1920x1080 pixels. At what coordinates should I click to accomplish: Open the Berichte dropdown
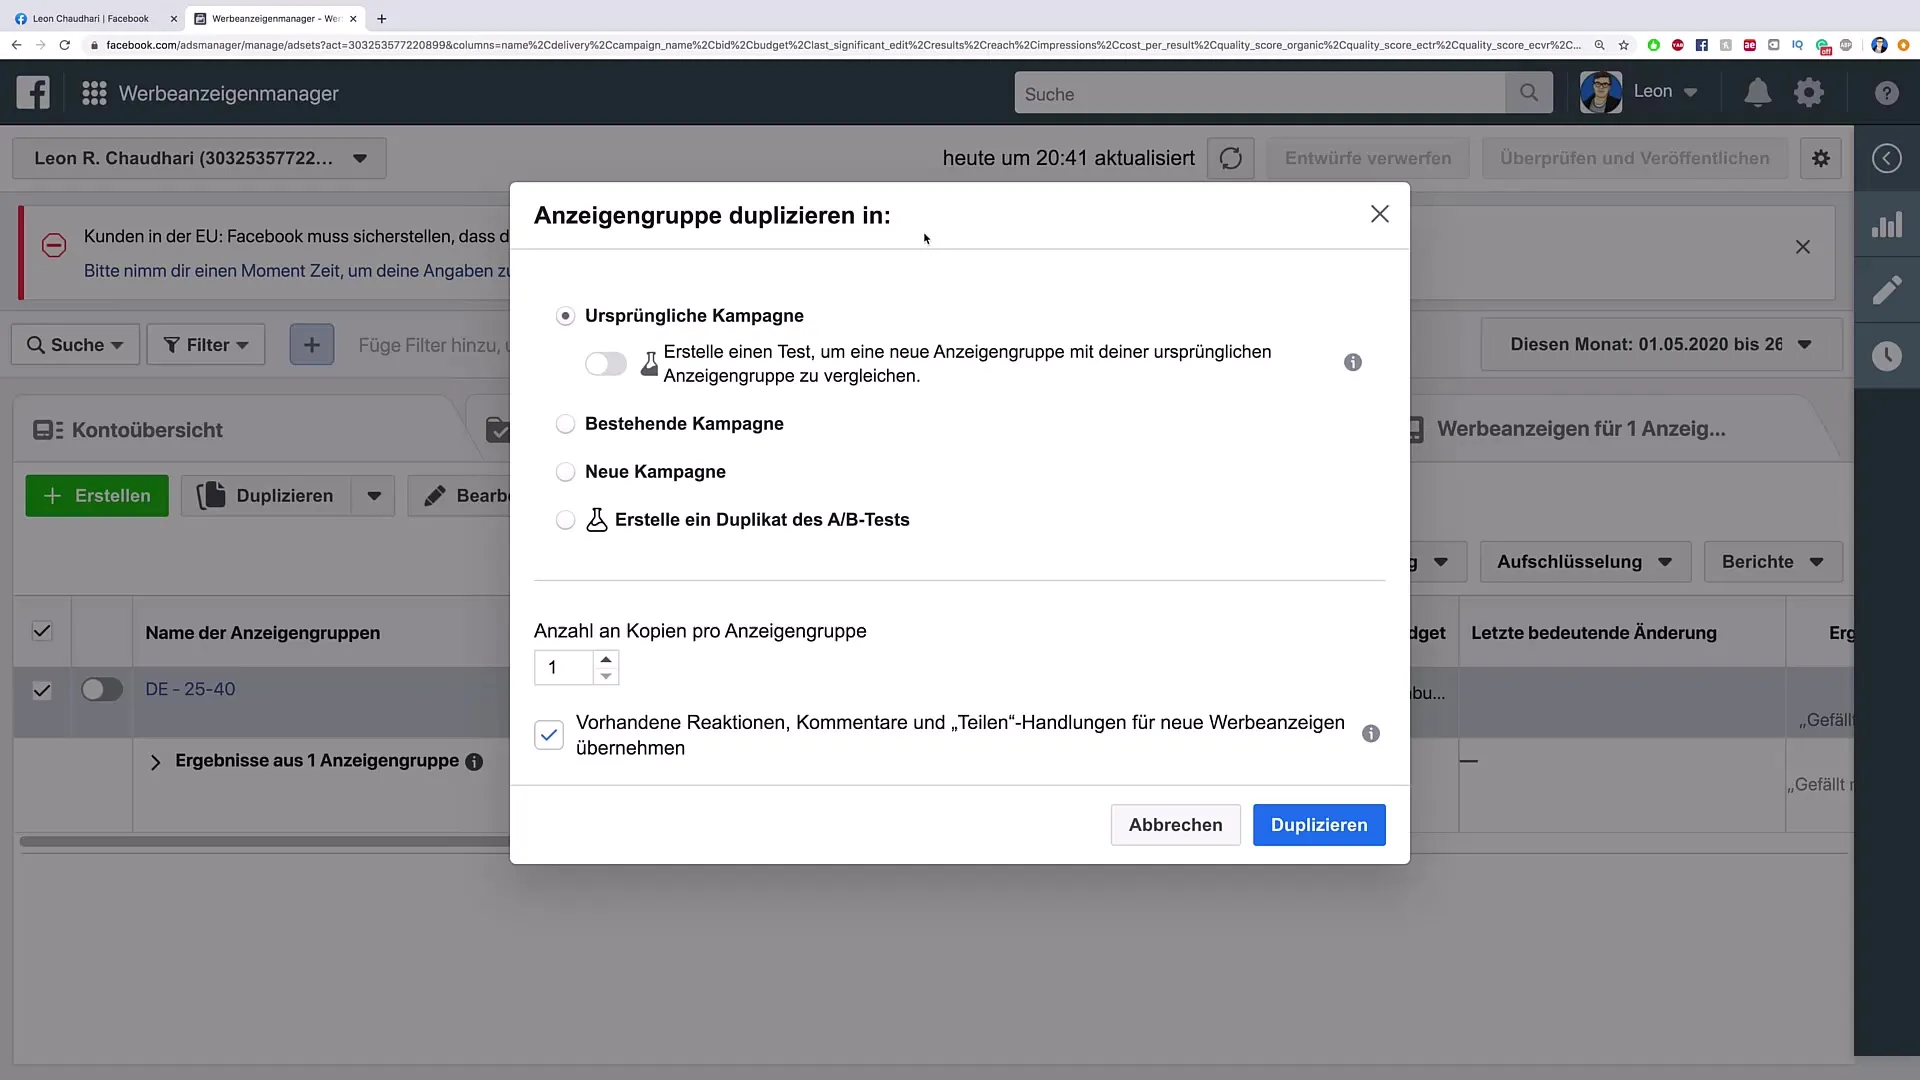tap(1773, 562)
